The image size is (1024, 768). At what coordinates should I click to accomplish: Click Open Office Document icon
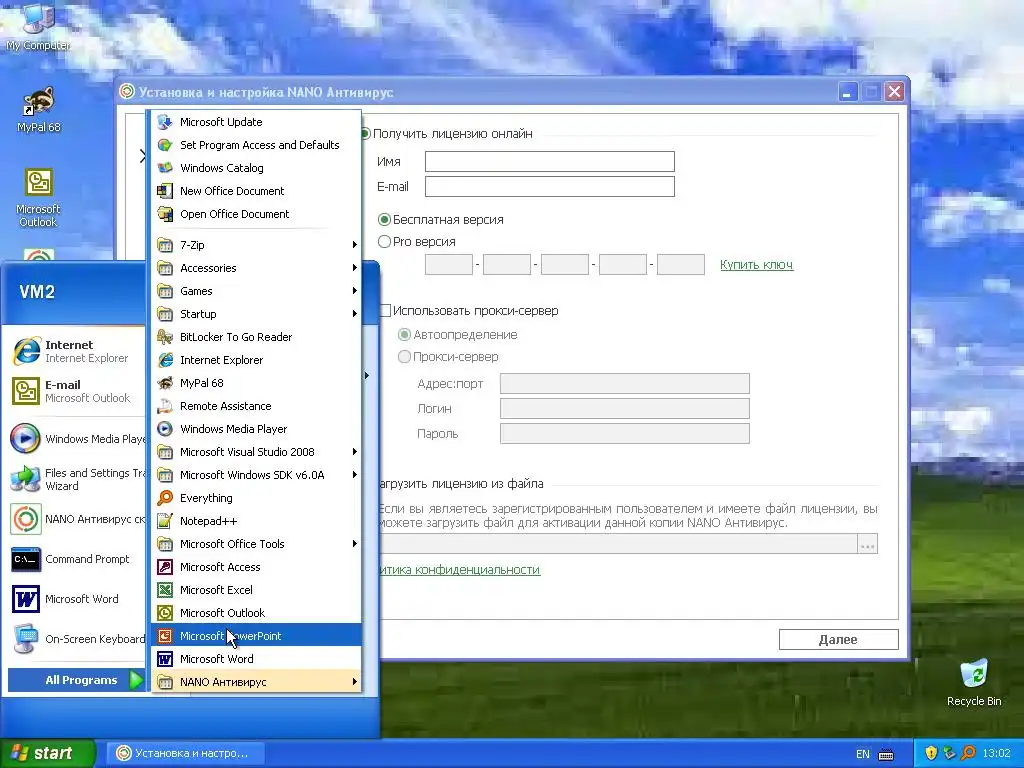tap(165, 214)
